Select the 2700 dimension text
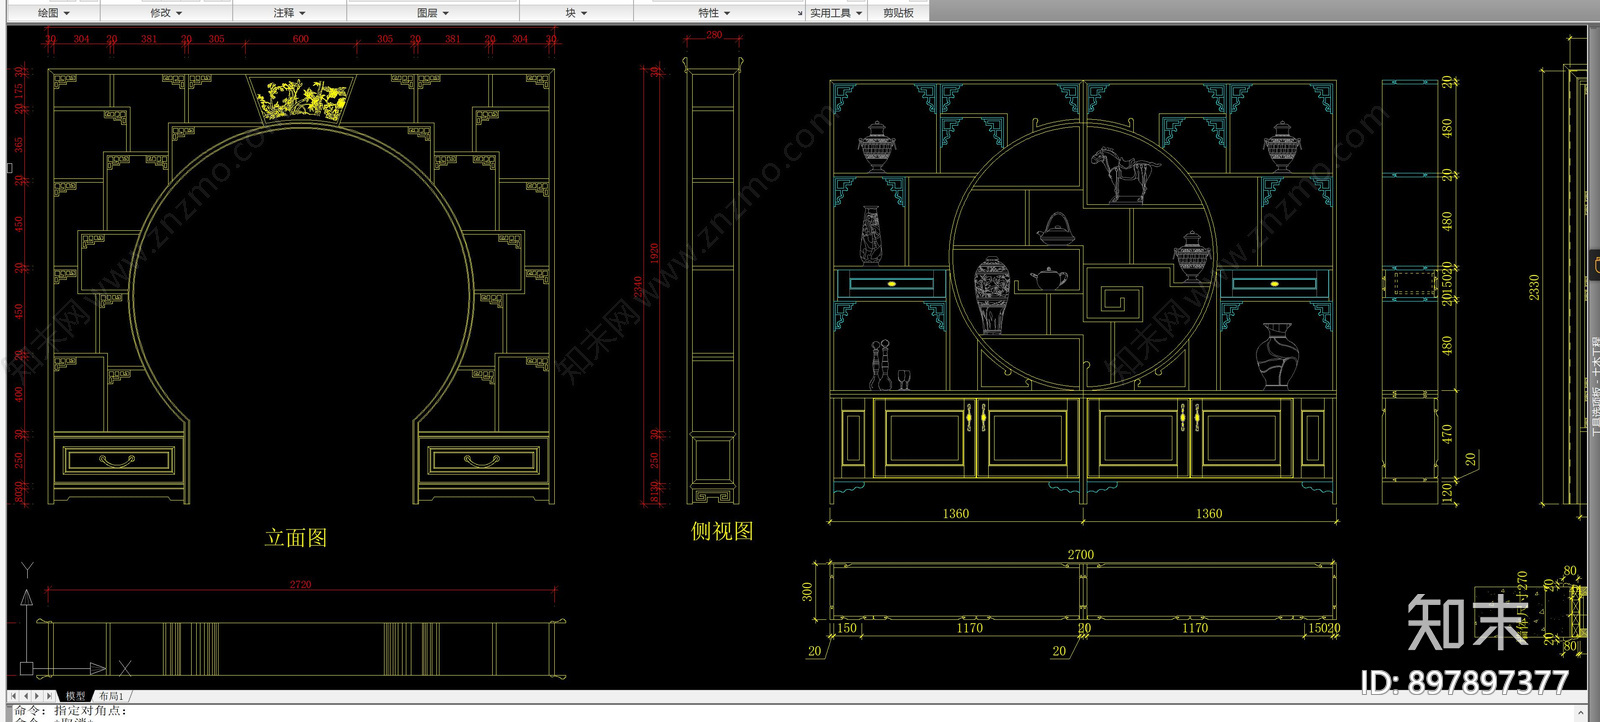This screenshot has height=722, width=1600. [x=1081, y=554]
